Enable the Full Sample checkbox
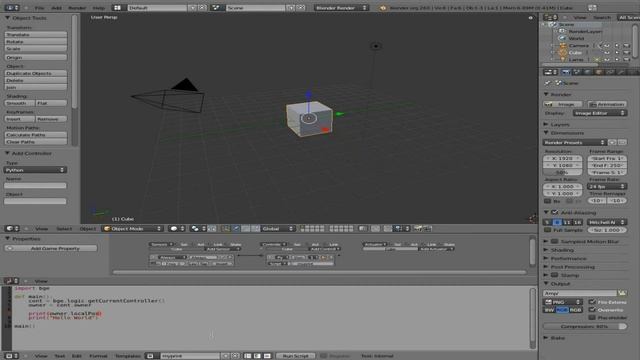The height and width of the screenshot is (360, 640). [x=548, y=230]
